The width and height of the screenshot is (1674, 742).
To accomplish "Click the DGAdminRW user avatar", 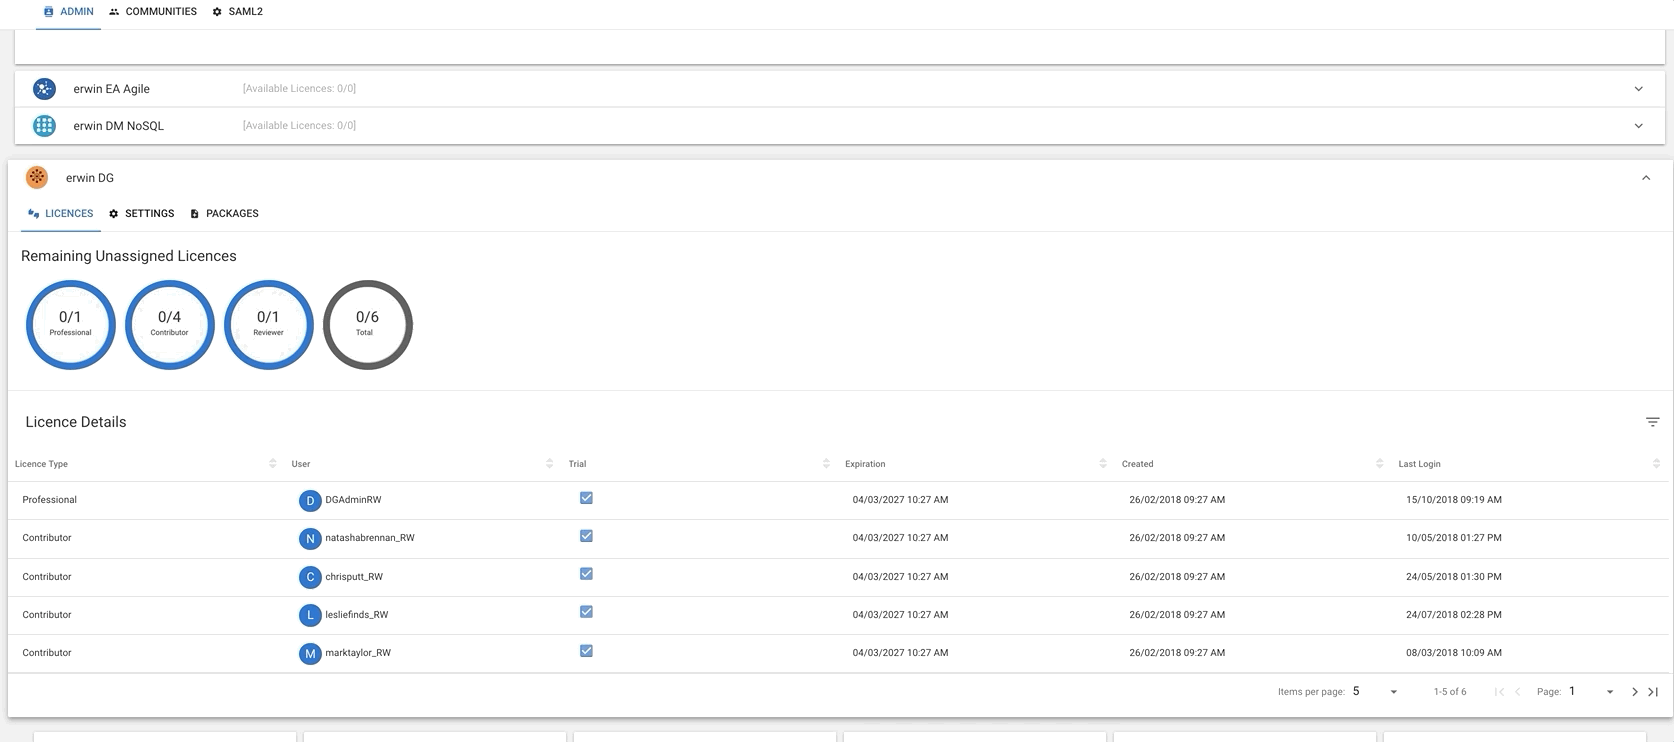I will (x=310, y=500).
